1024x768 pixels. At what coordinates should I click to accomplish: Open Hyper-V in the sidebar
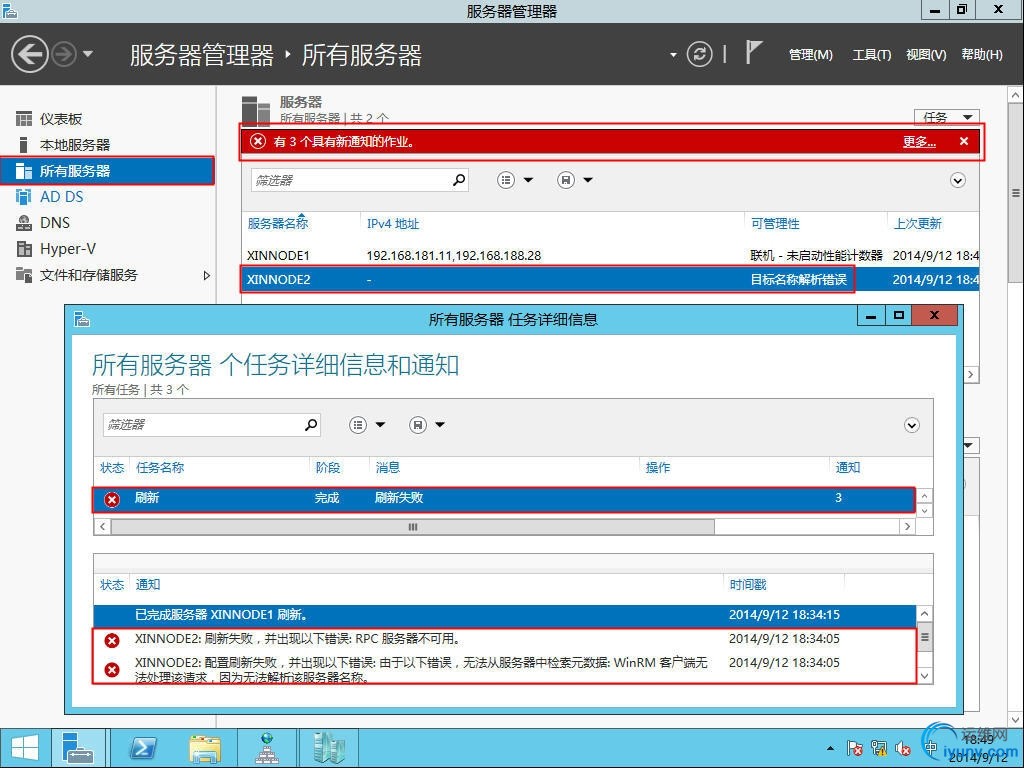click(68, 249)
